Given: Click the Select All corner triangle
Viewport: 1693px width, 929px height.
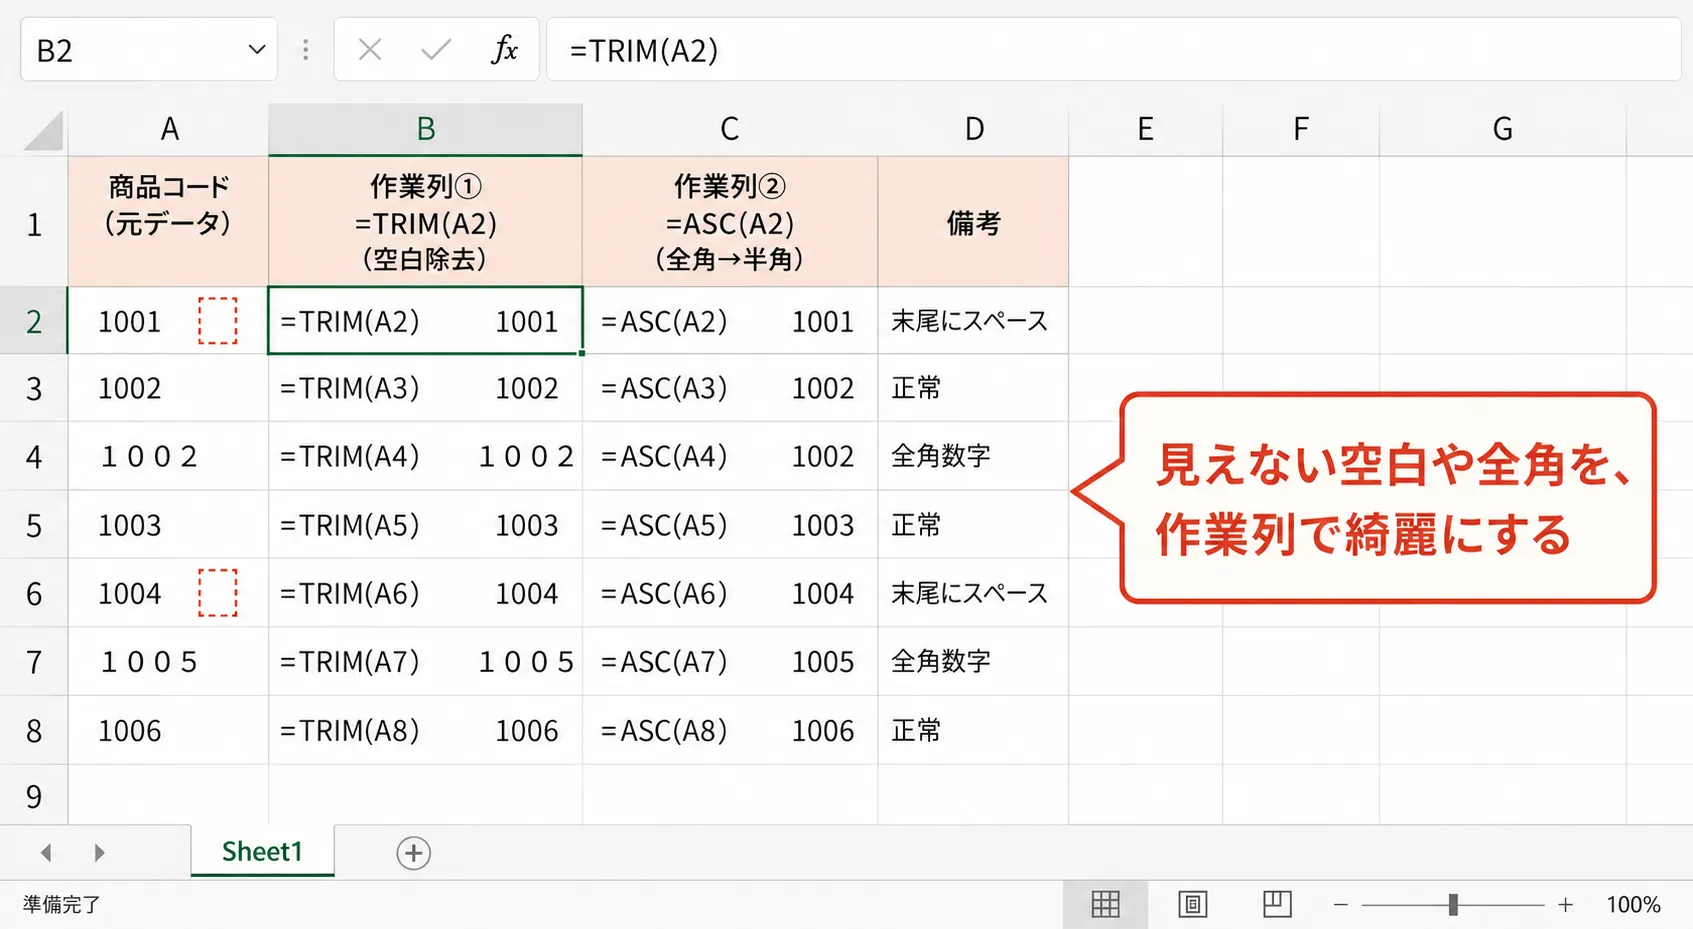Looking at the screenshot, I should click(x=43, y=130).
